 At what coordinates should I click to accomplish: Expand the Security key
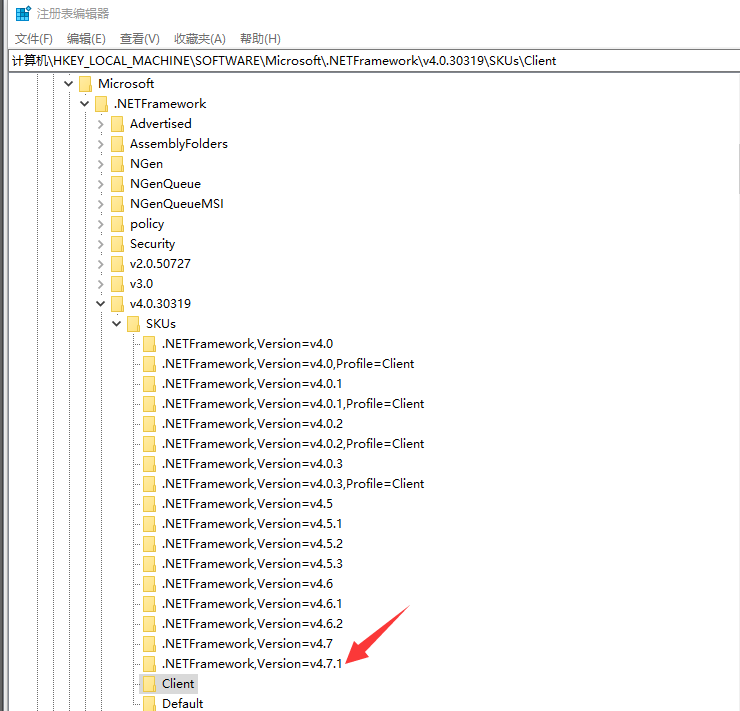[101, 244]
